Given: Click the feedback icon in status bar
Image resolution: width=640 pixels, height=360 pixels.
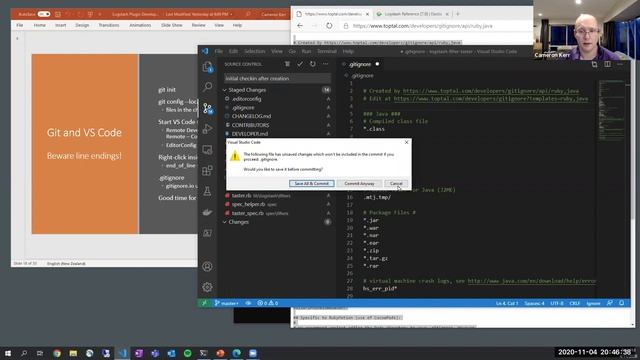Looking at the screenshot, I should click(x=610, y=303).
